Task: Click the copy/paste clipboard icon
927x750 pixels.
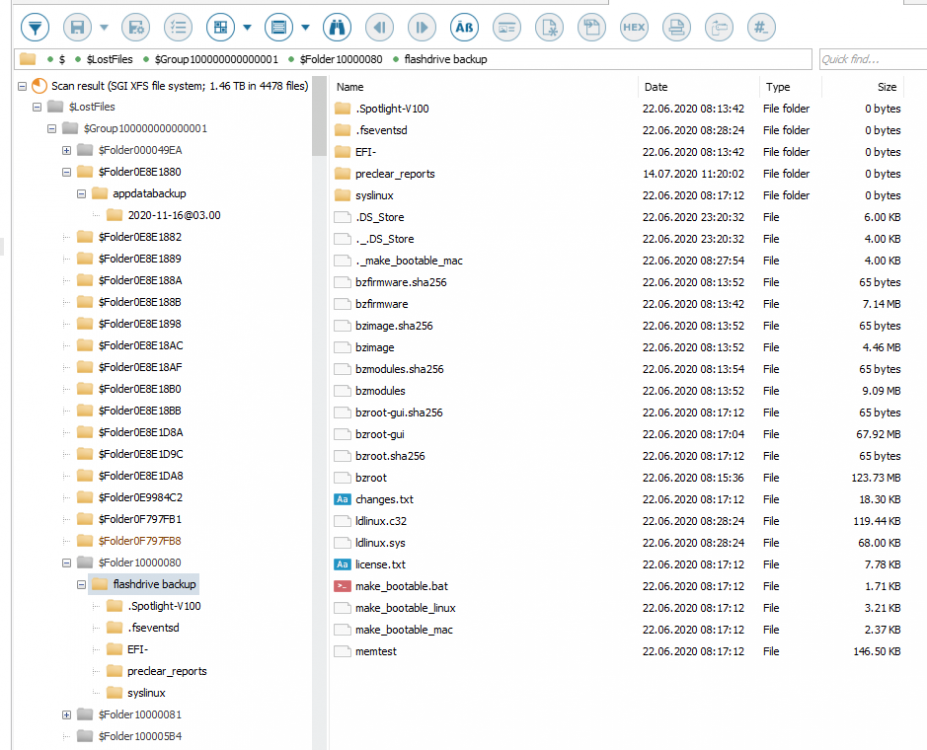Action: (x=591, y=27)
